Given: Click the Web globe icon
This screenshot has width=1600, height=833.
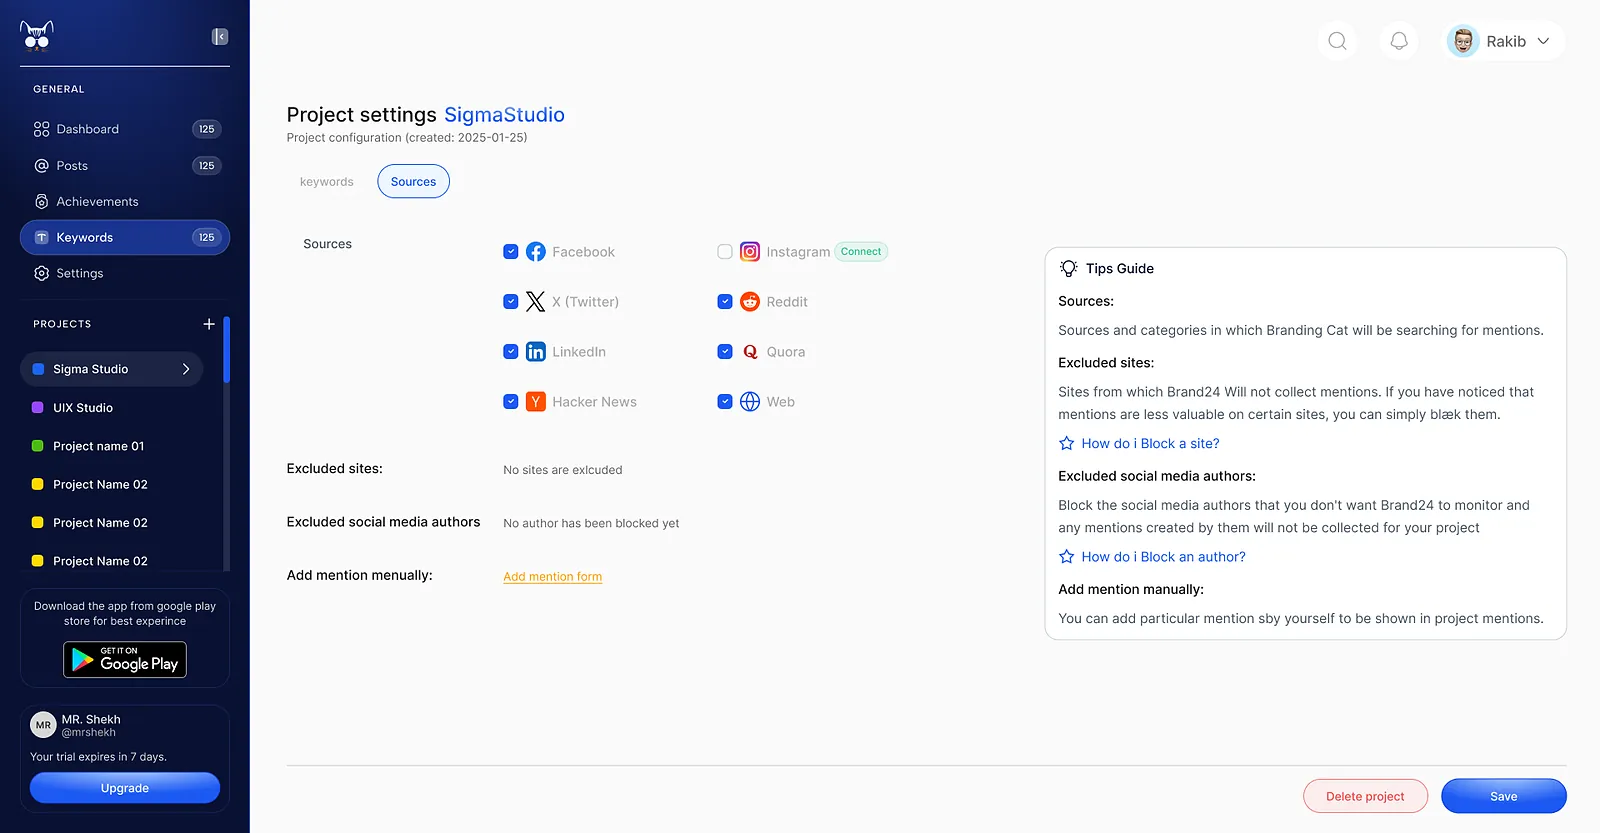Looking at the screenshot, I should pyautogui.click(x=750, y=402).
